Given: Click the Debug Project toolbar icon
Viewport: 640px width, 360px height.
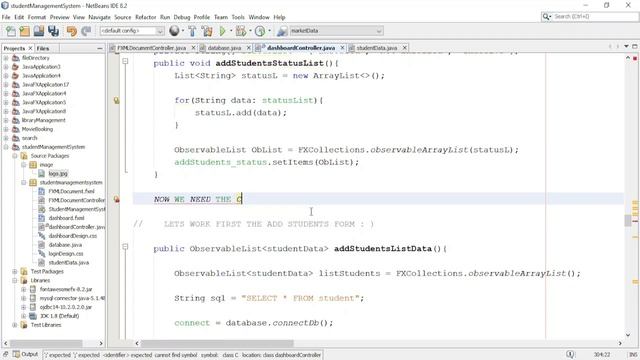Looking at the screenshot, I should [x=241, y=31].
